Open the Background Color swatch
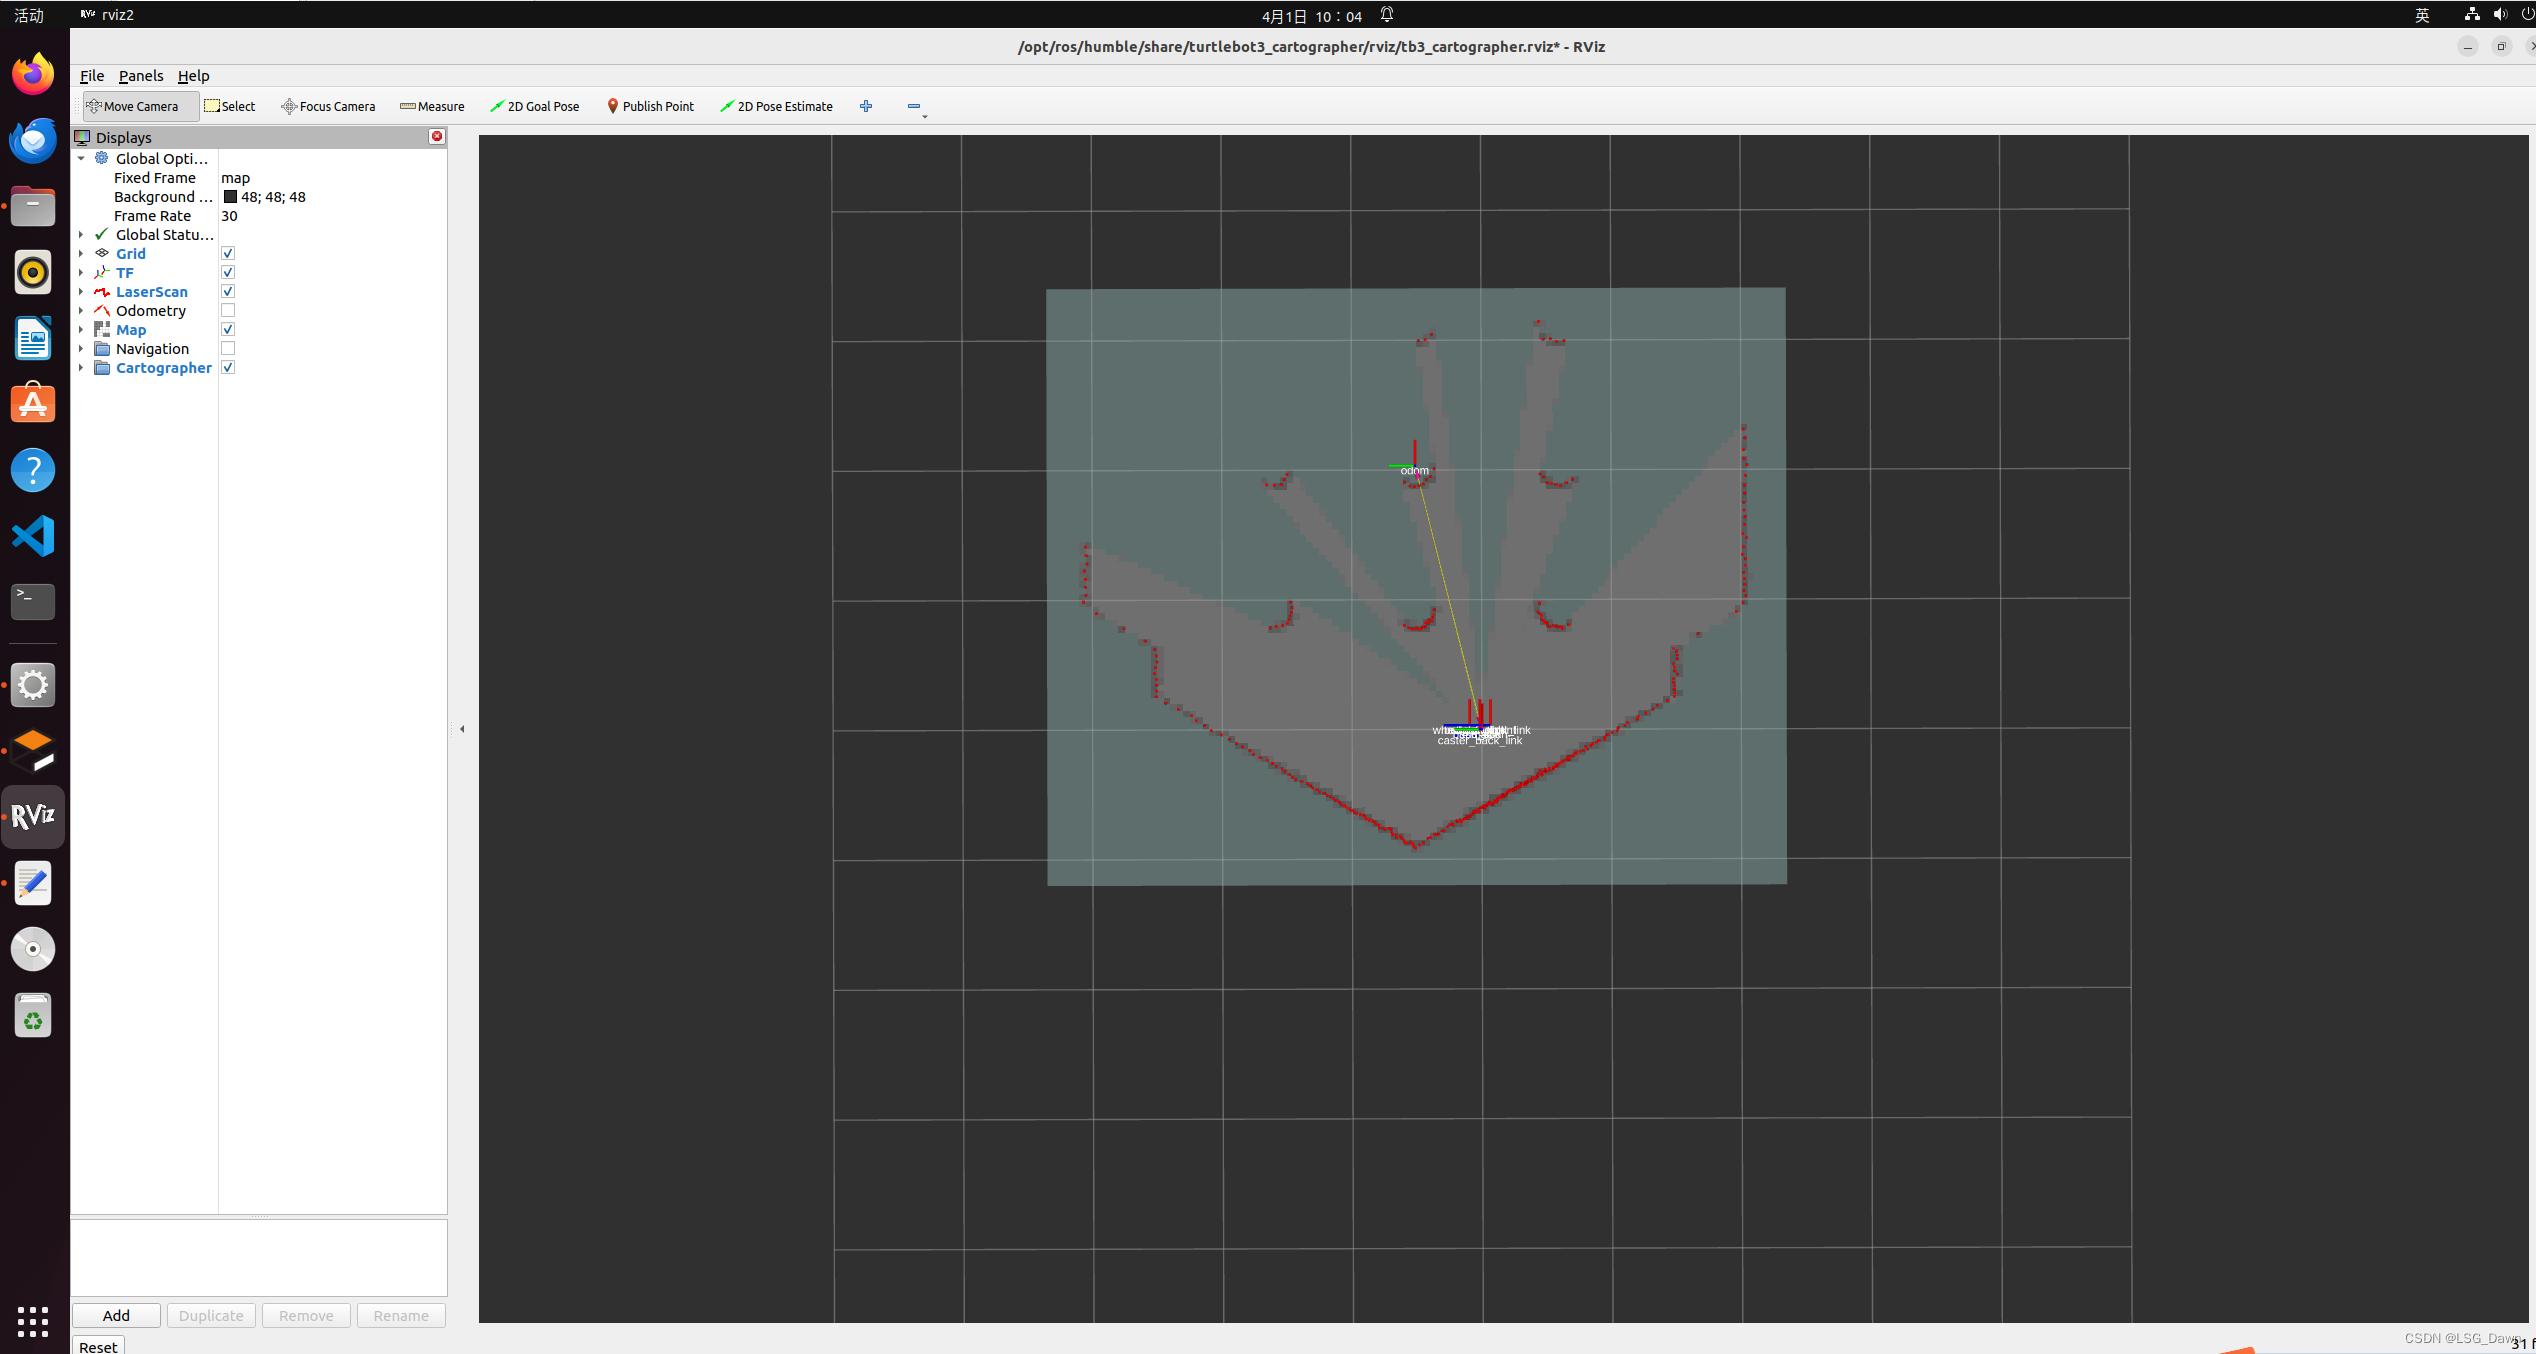 pyautogui.click(x=231, y=196)
